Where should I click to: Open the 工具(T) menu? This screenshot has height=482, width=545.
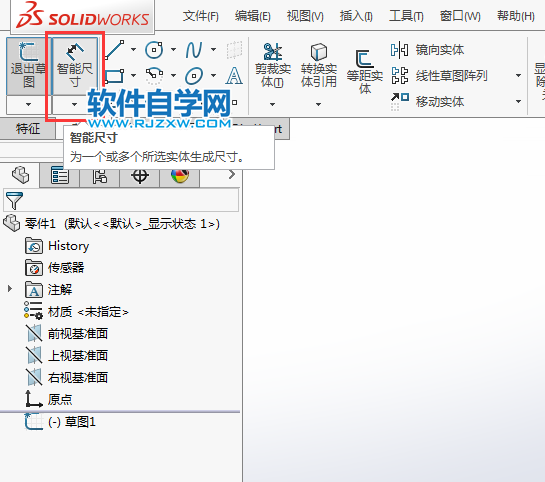pyautogui.click(x=406, y=16)
